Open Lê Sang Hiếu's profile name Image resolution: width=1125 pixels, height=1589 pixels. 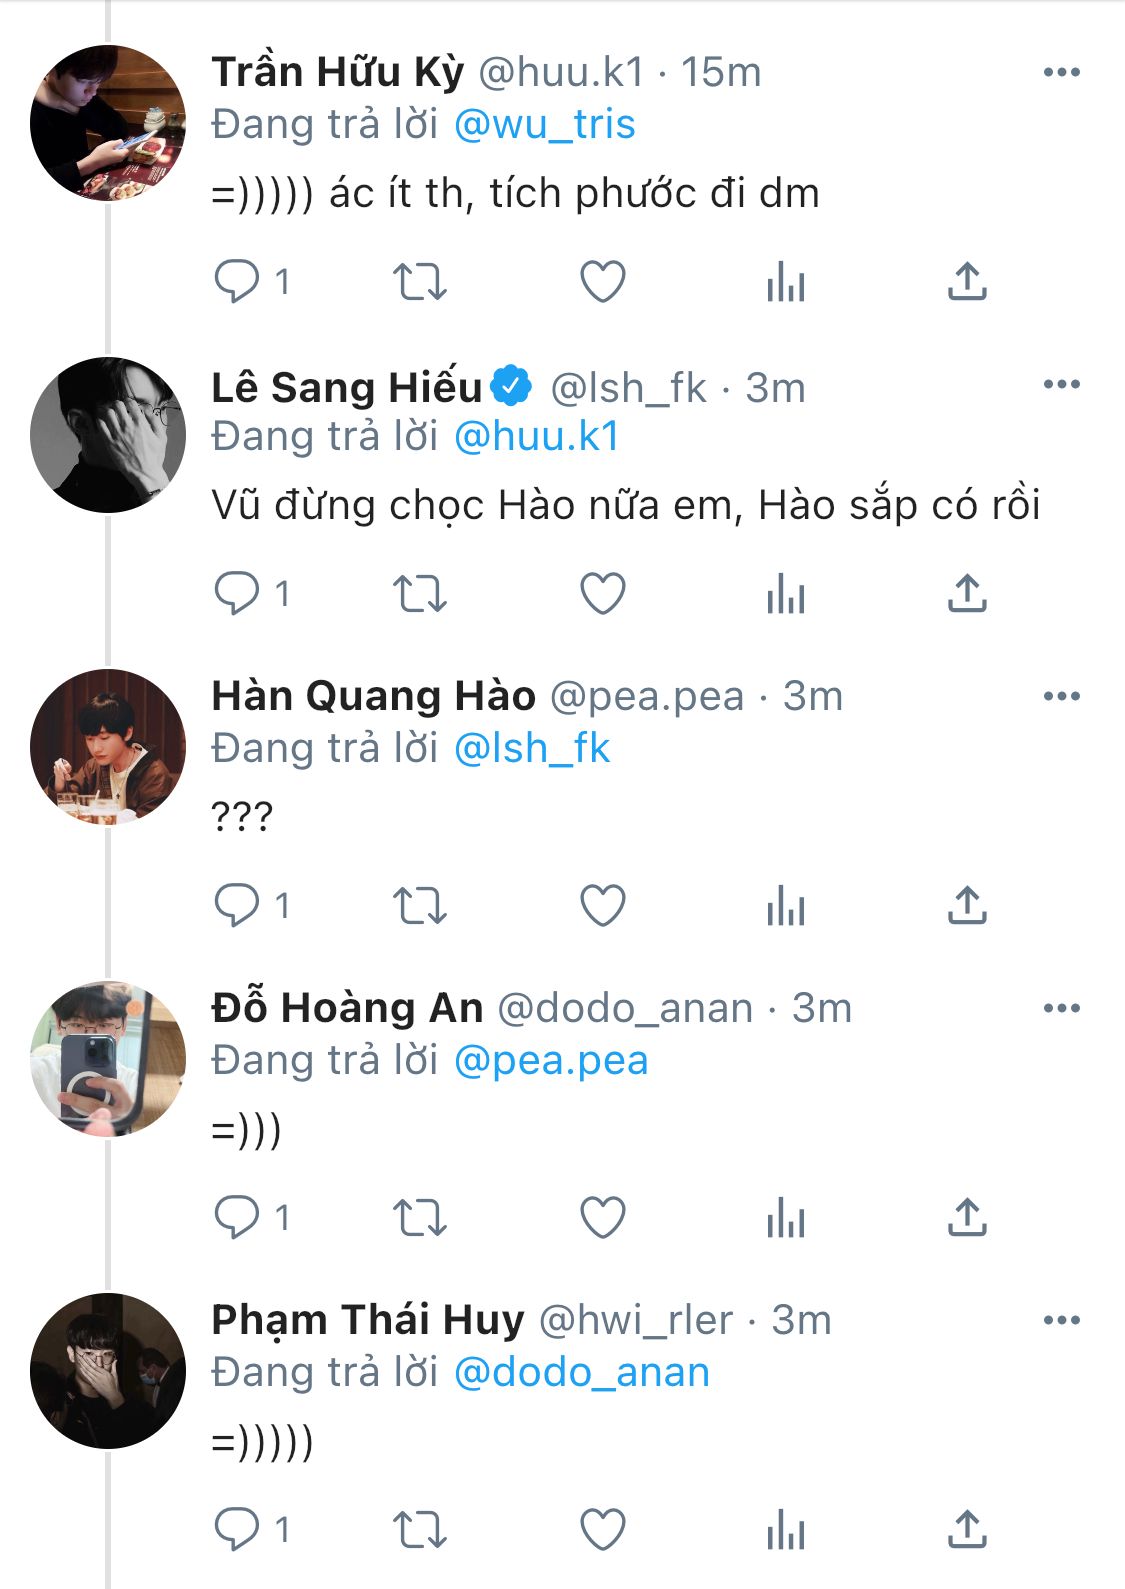pyautogui.click(x=347, y=387)
